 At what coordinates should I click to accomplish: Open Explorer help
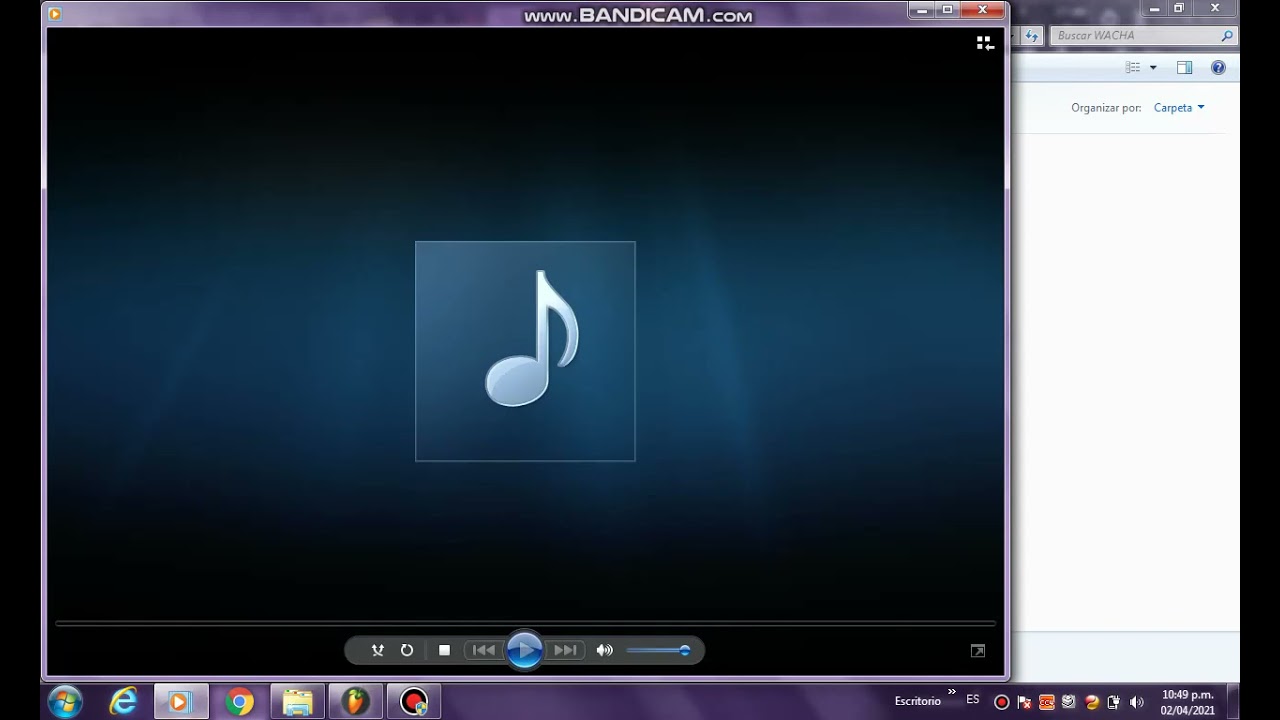1218,68
